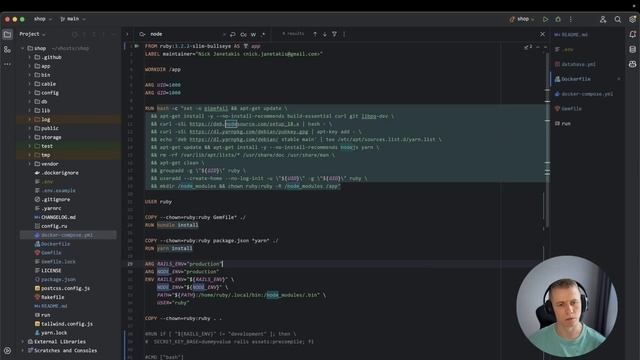This screenshot has height=360, width=640.
Task: Click the 'WORKDIR /app' line in editor
Action: pyautogui.click(x=162, y=69)
